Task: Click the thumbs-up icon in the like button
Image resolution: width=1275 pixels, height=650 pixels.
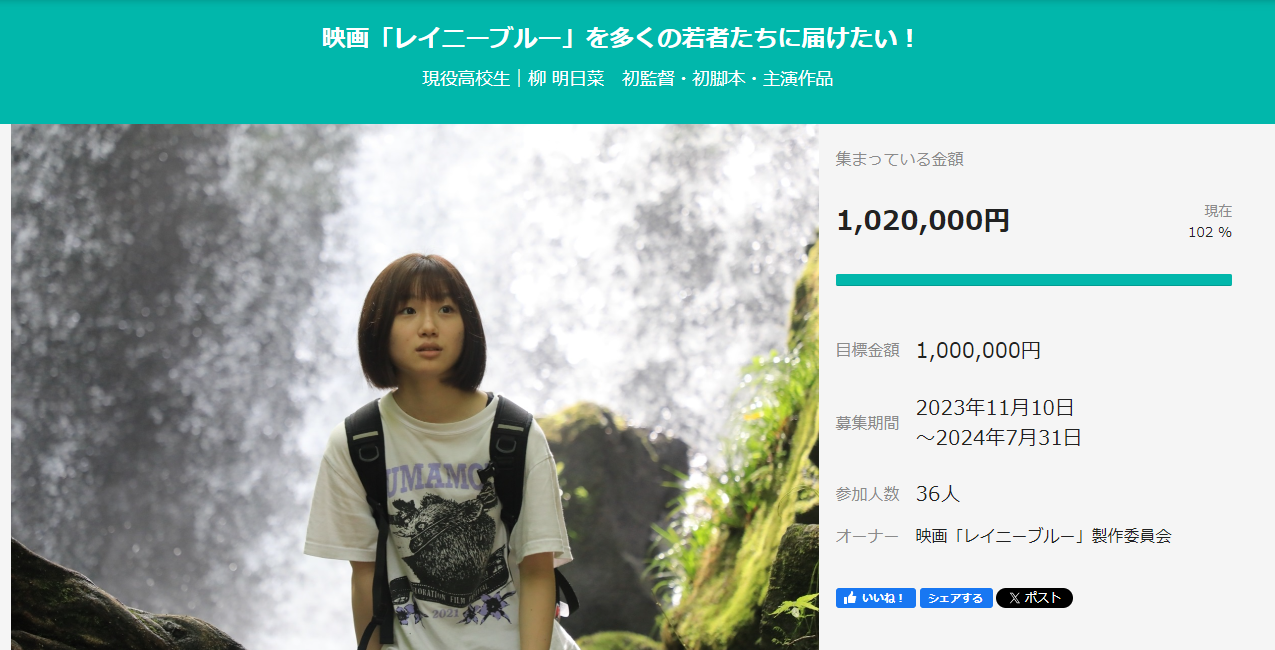Action: (x=850, y=598)
